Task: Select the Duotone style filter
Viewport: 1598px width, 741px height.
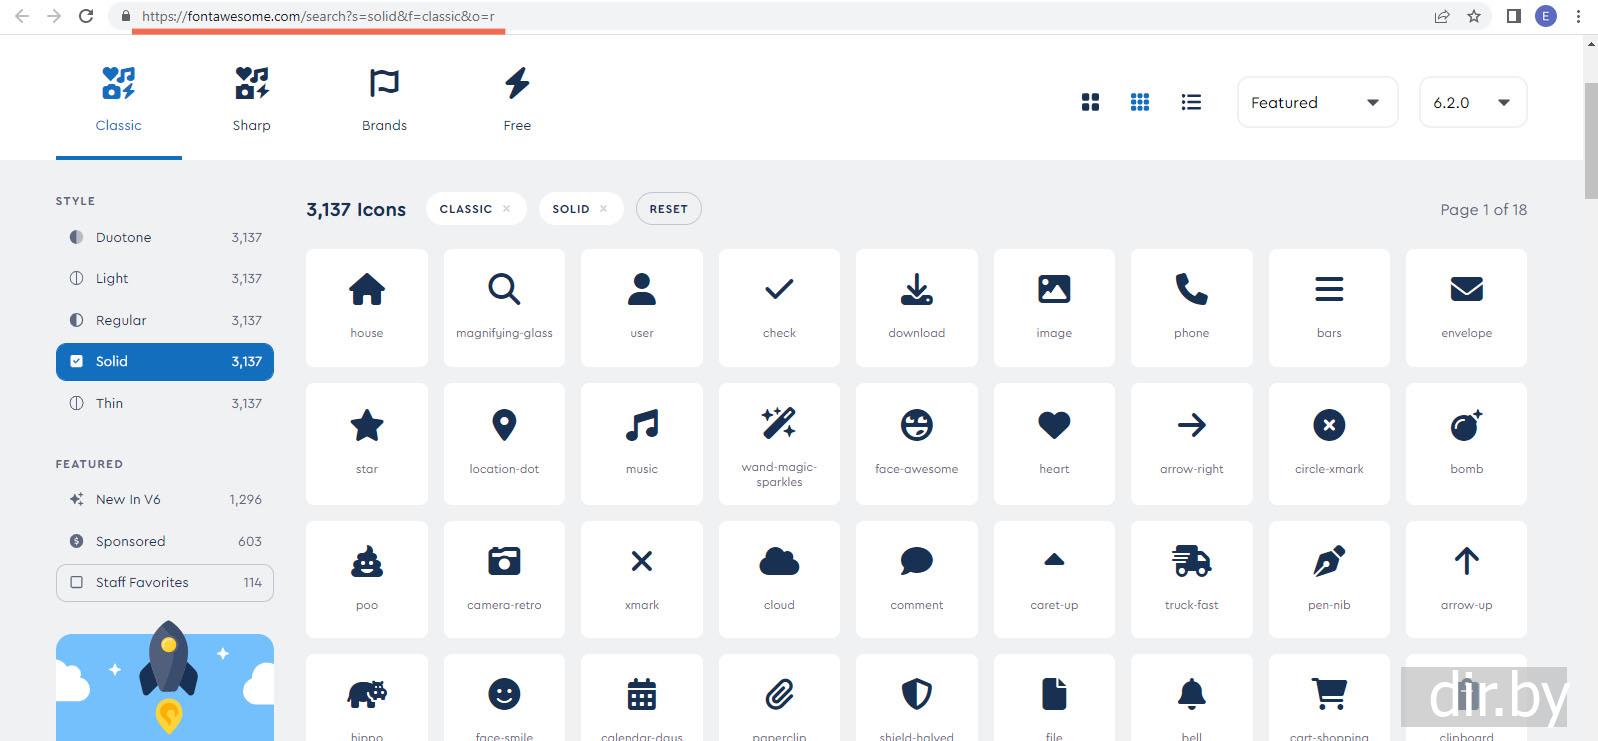Action: 165,238
